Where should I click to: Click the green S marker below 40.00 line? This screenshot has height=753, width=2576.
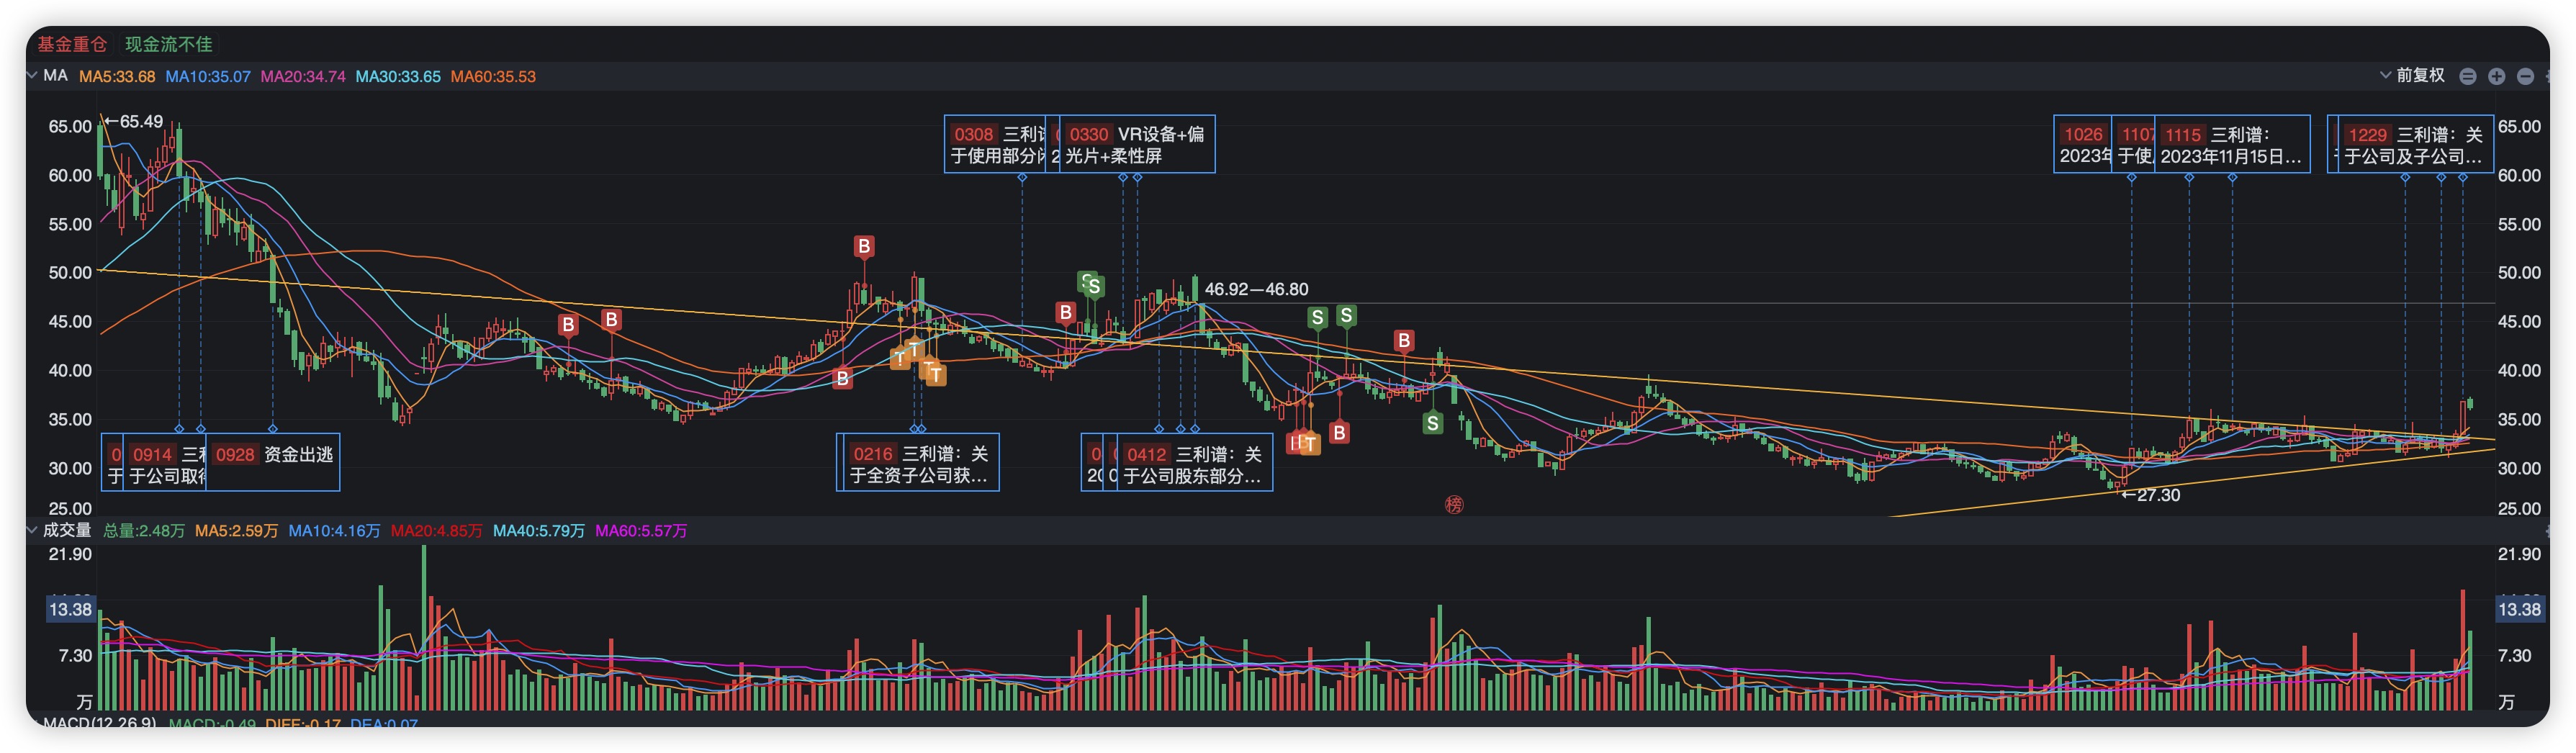click(1433, 423)
